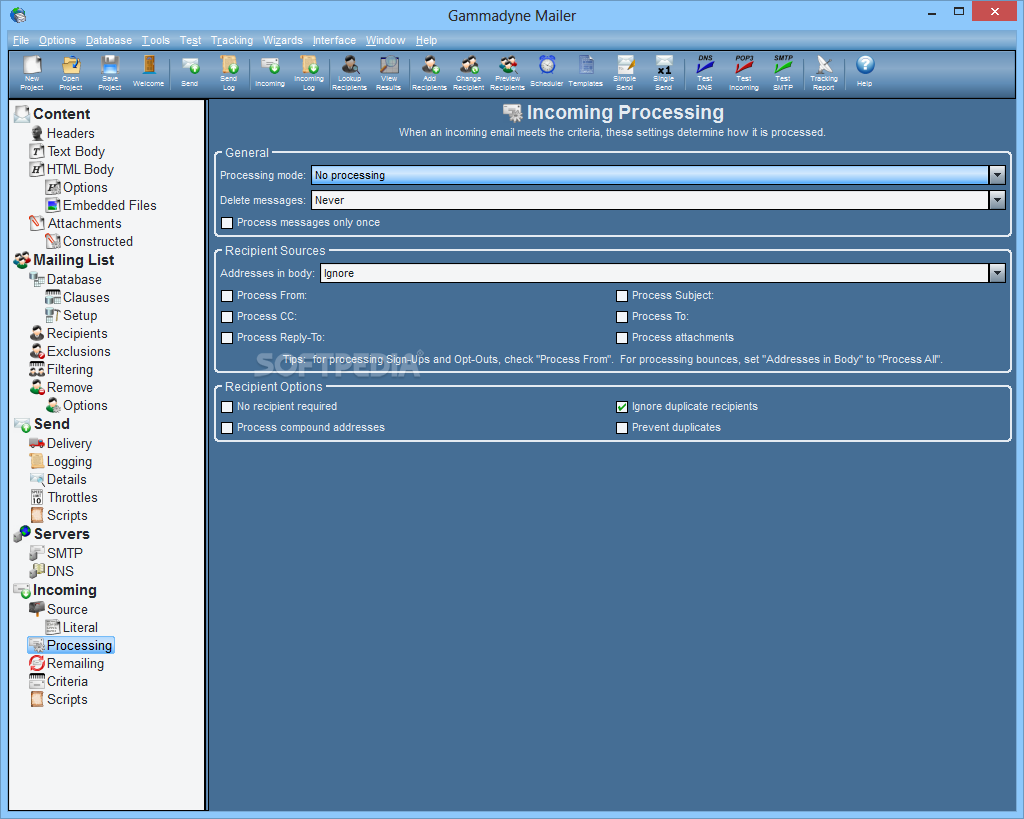Click the Lookup Recipients icon
The image size is (1024, 819).
point(349,72)
